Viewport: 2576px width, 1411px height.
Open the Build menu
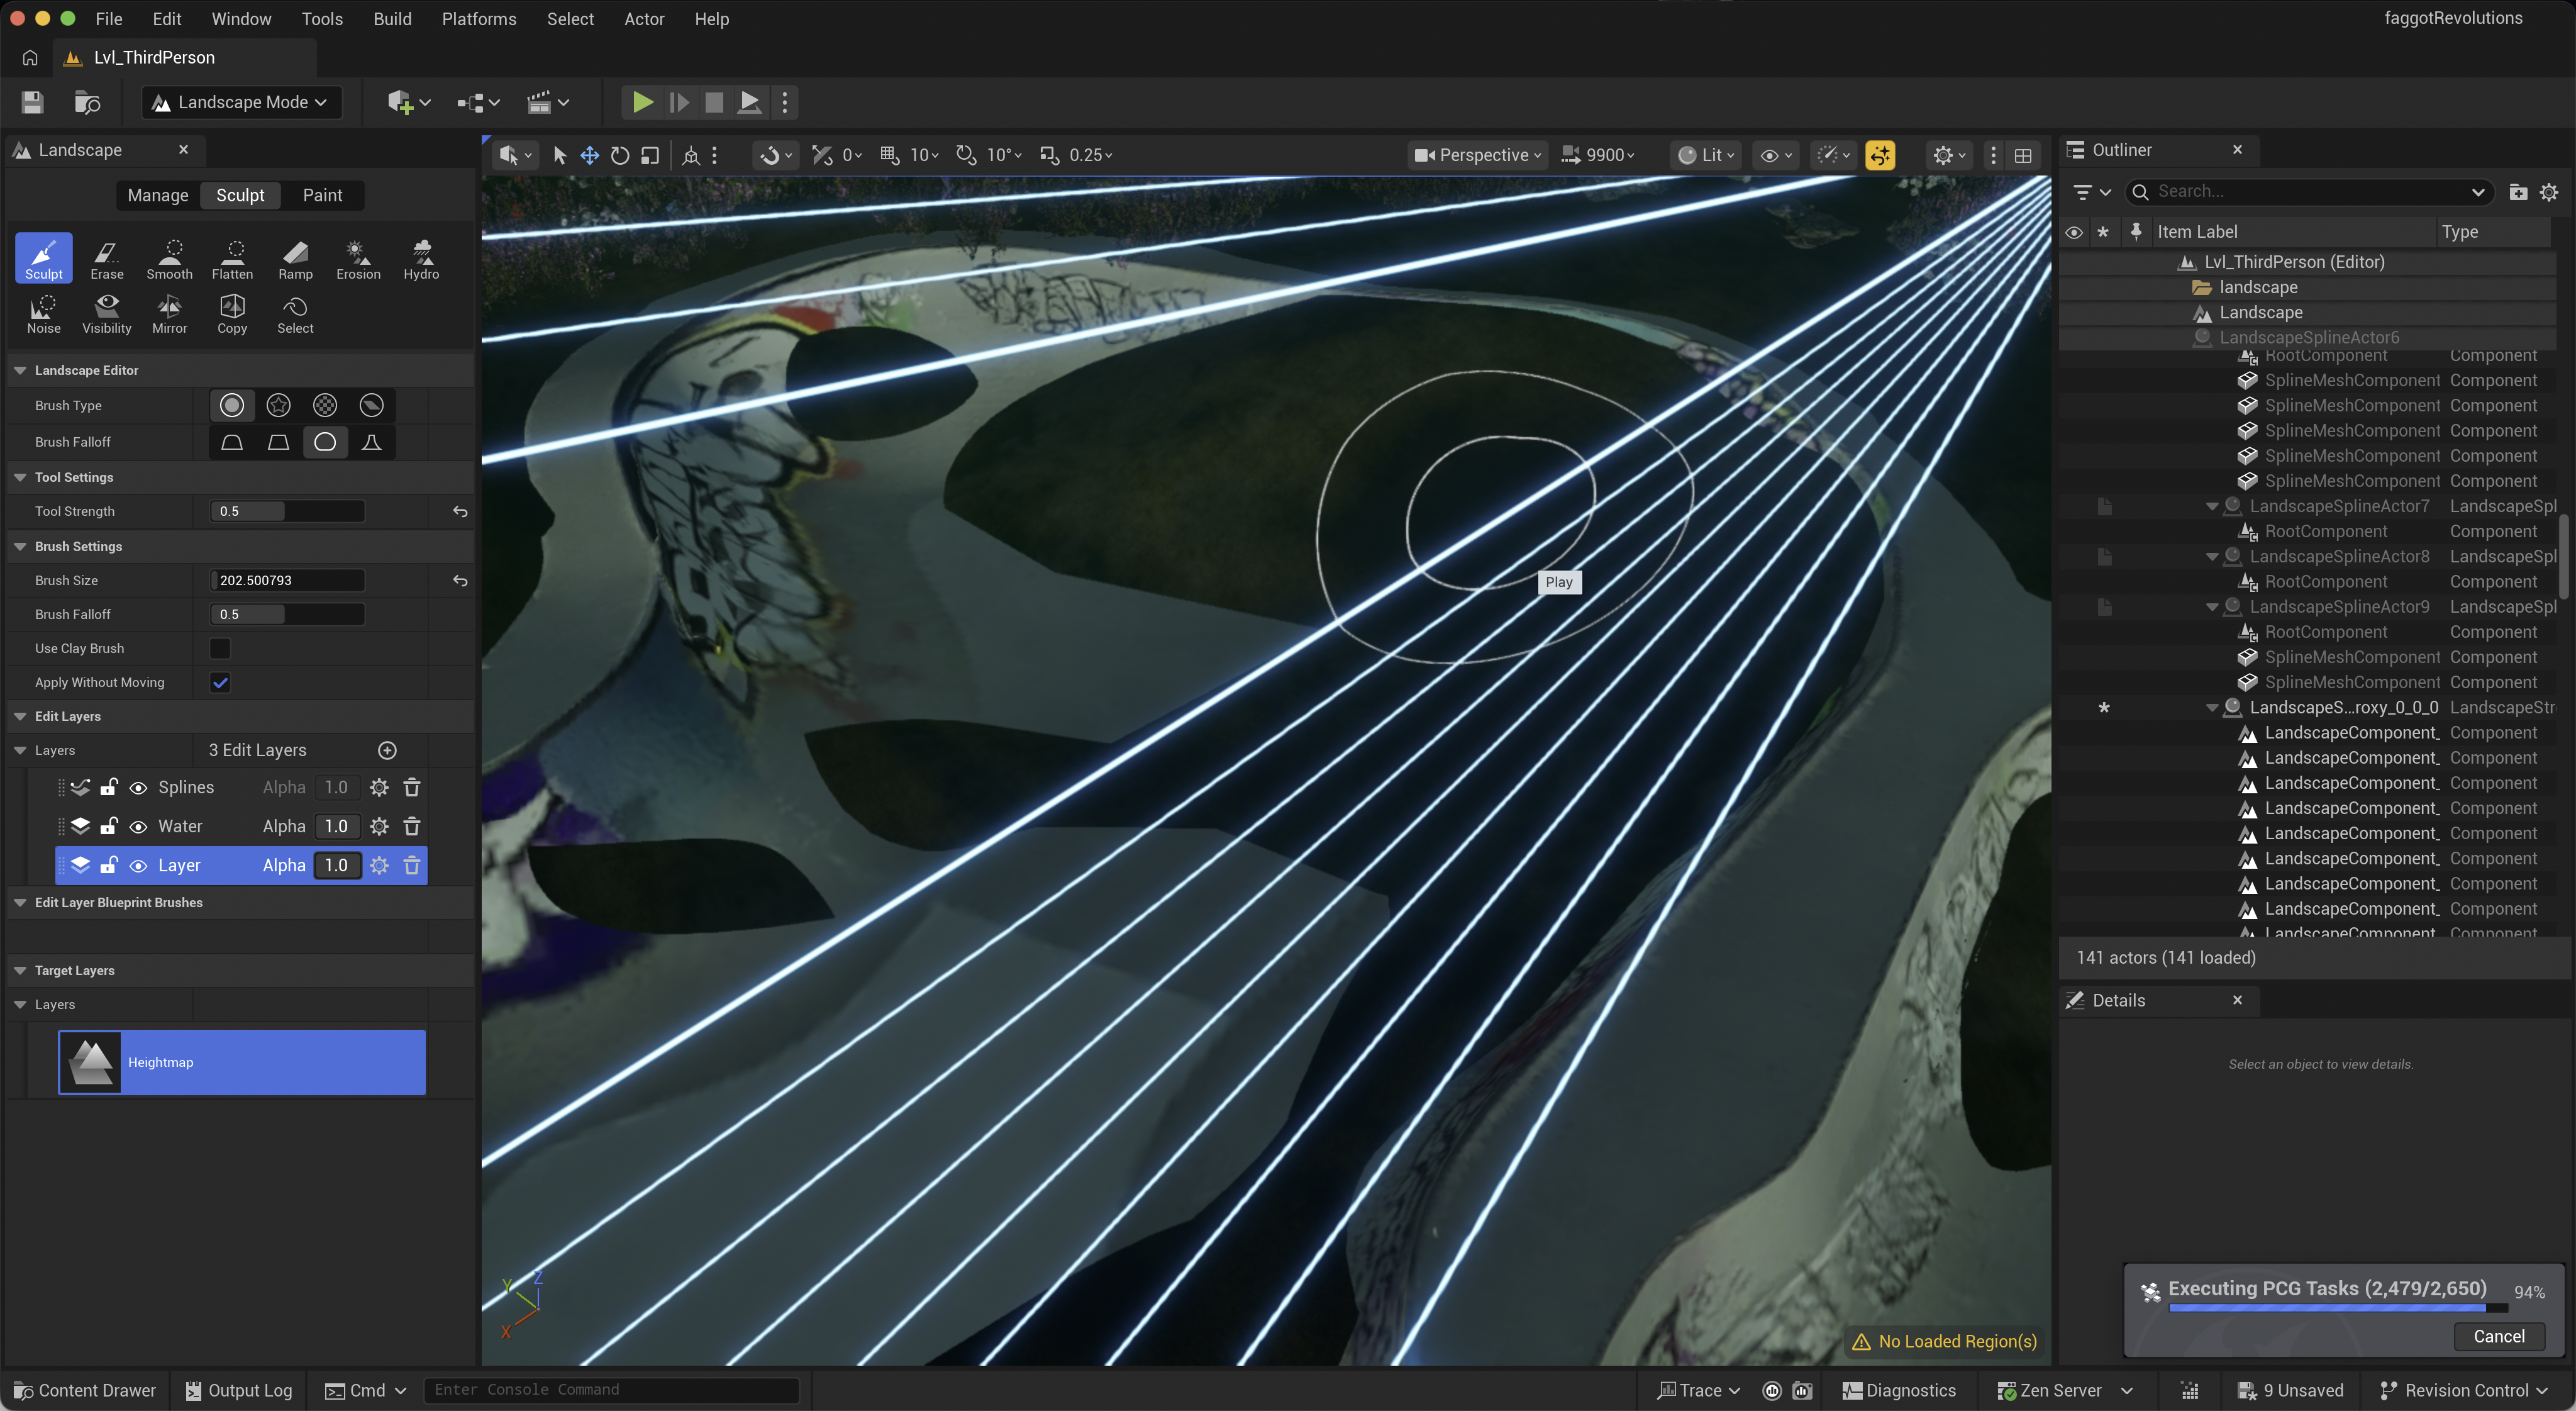(392, 19)
